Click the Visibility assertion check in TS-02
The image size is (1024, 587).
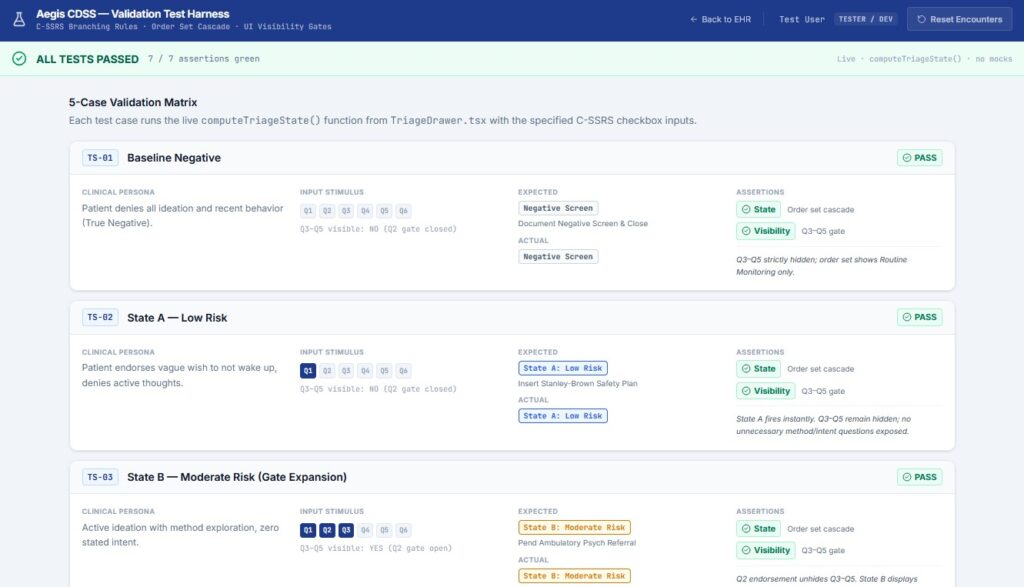(x=765, y=391)
